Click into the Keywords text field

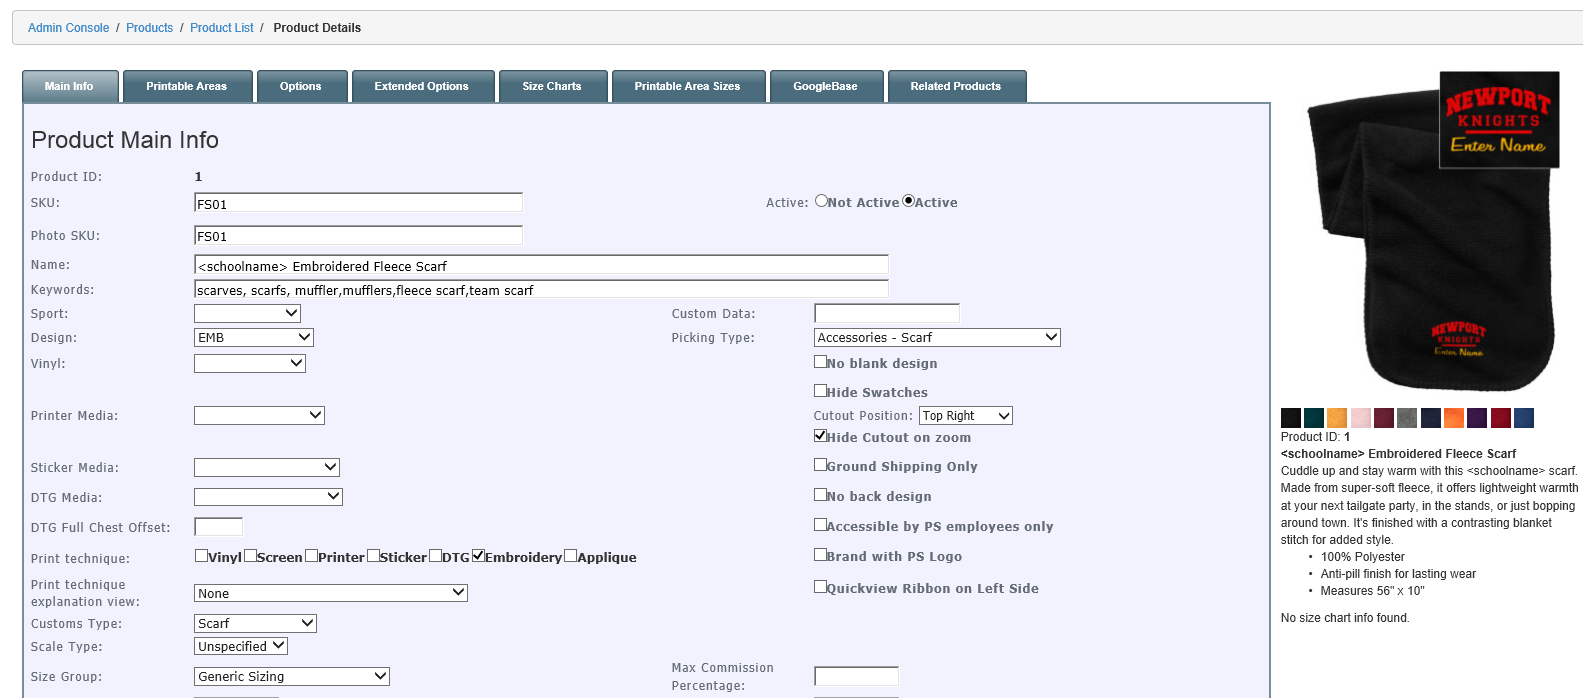point(540,290)
